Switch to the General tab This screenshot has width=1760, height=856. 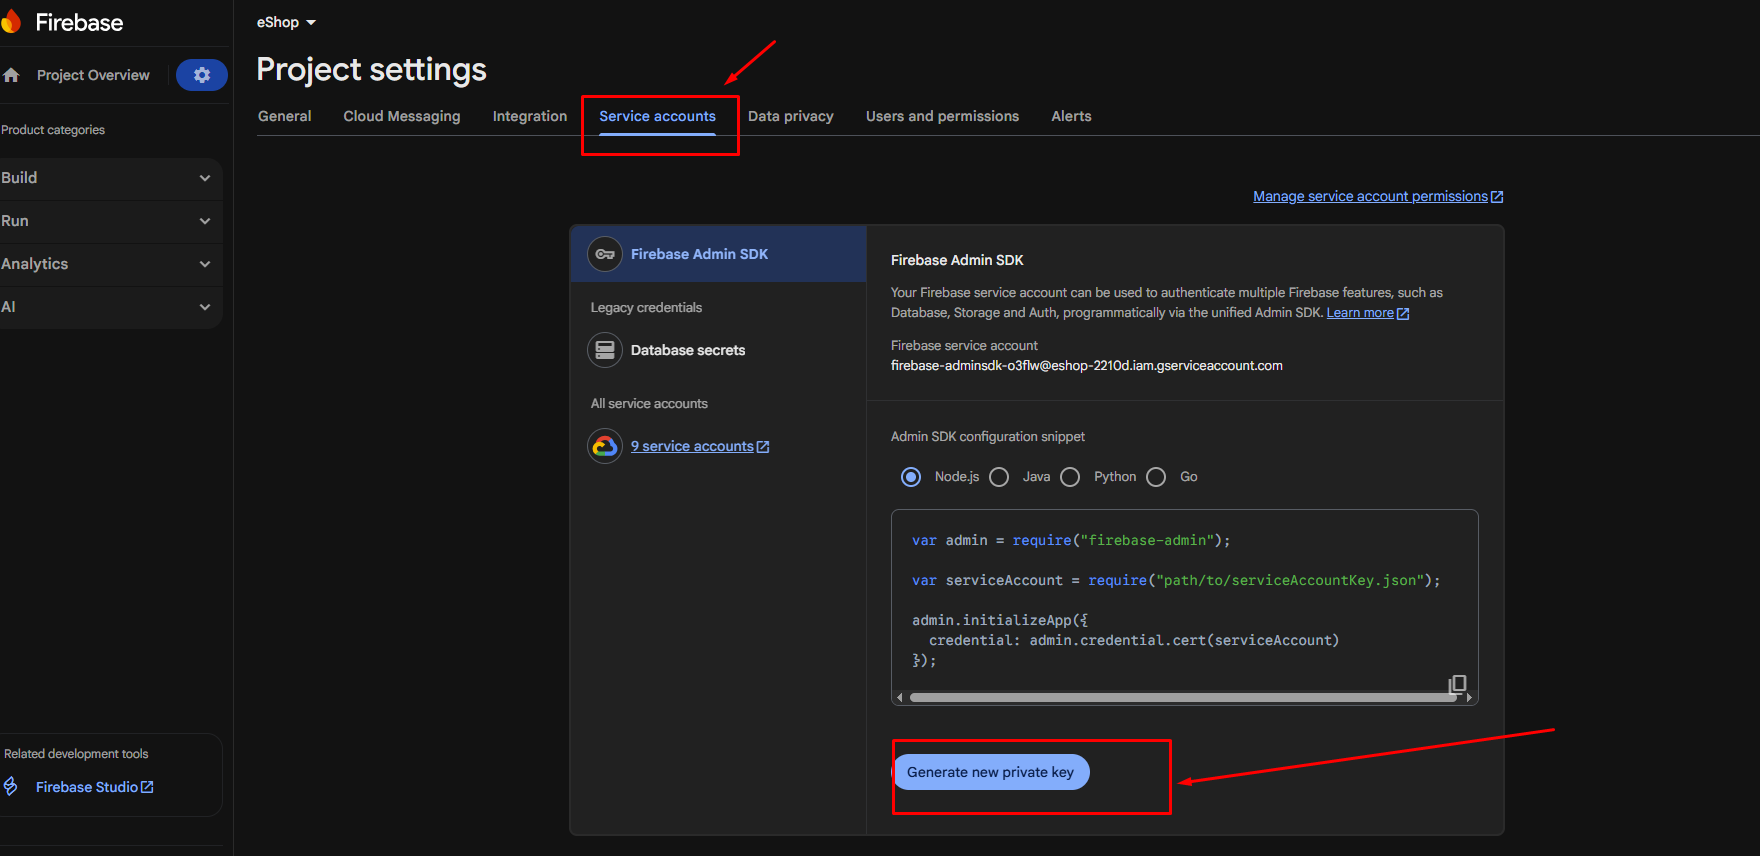tap(285, 116)
